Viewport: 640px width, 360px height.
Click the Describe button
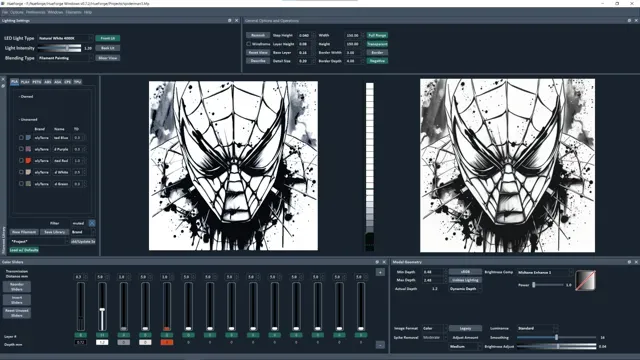[x=258, y=61]
